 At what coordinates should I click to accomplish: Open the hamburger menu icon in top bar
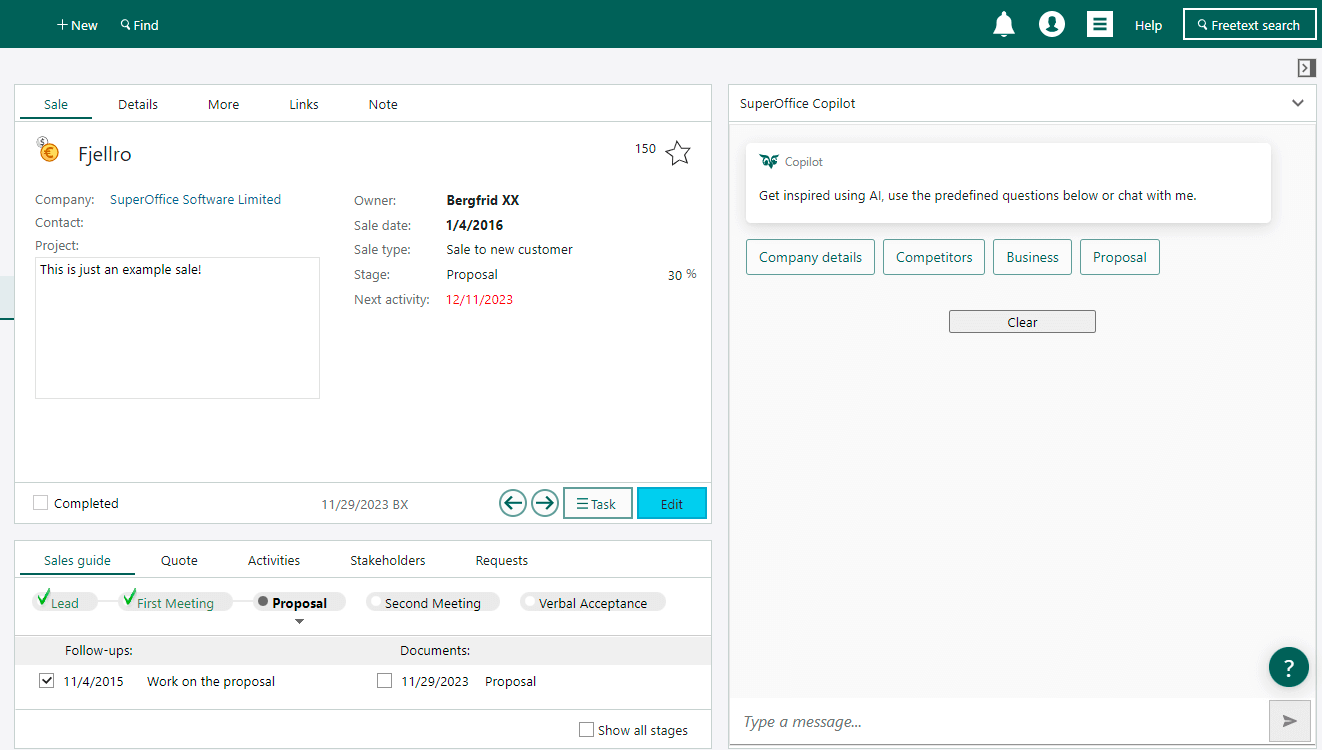click(x=1100, y=24)
